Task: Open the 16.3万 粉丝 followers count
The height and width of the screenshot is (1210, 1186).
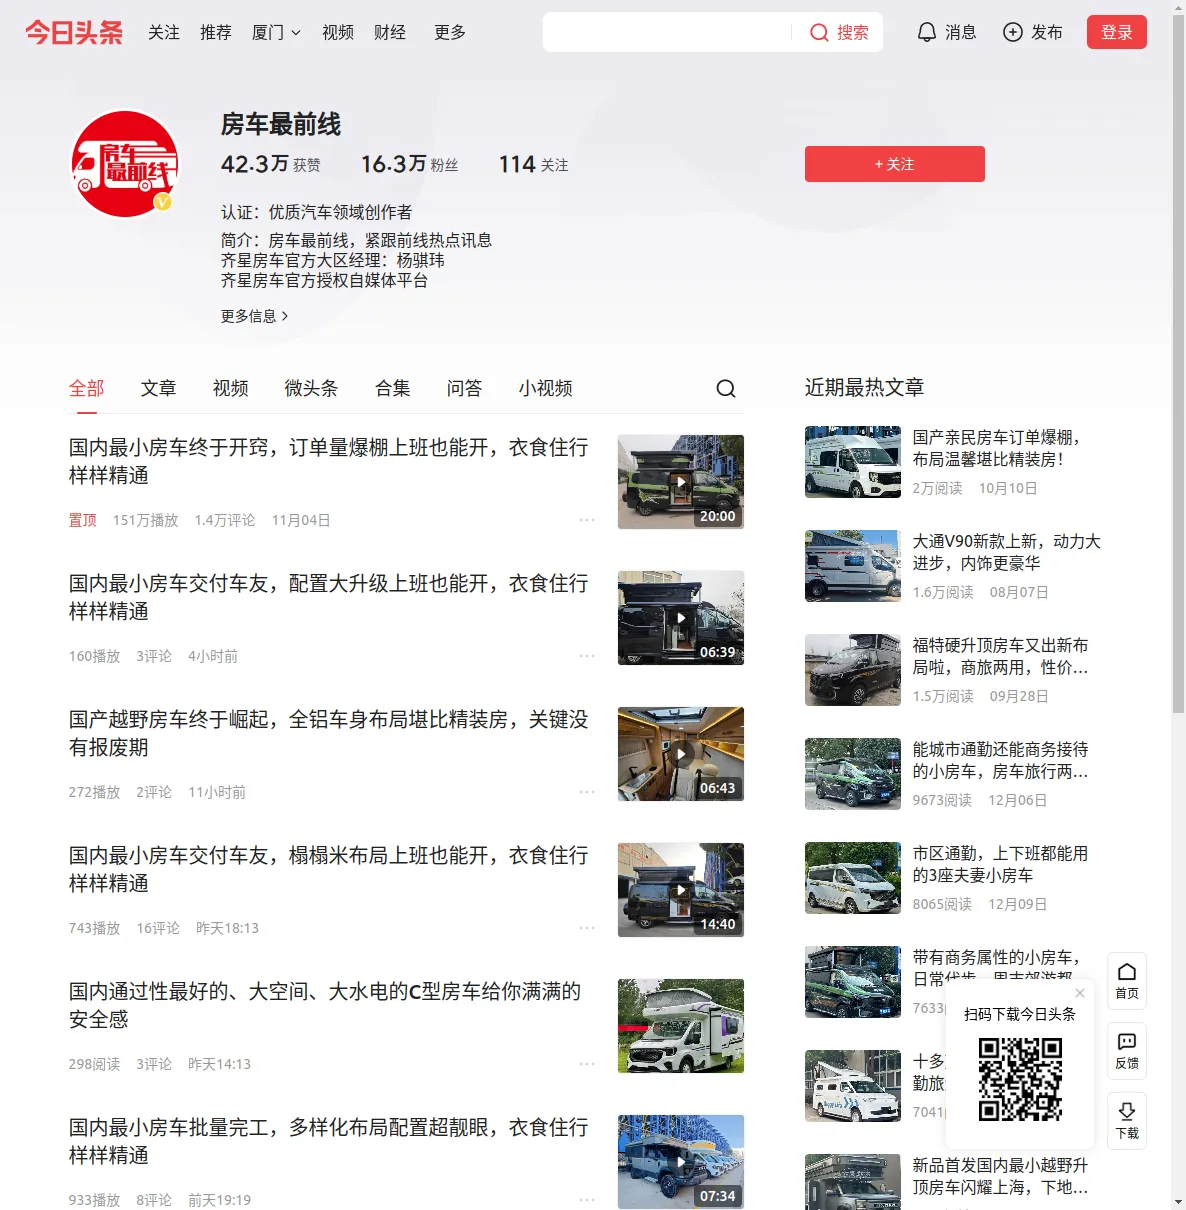Action: 410,164
